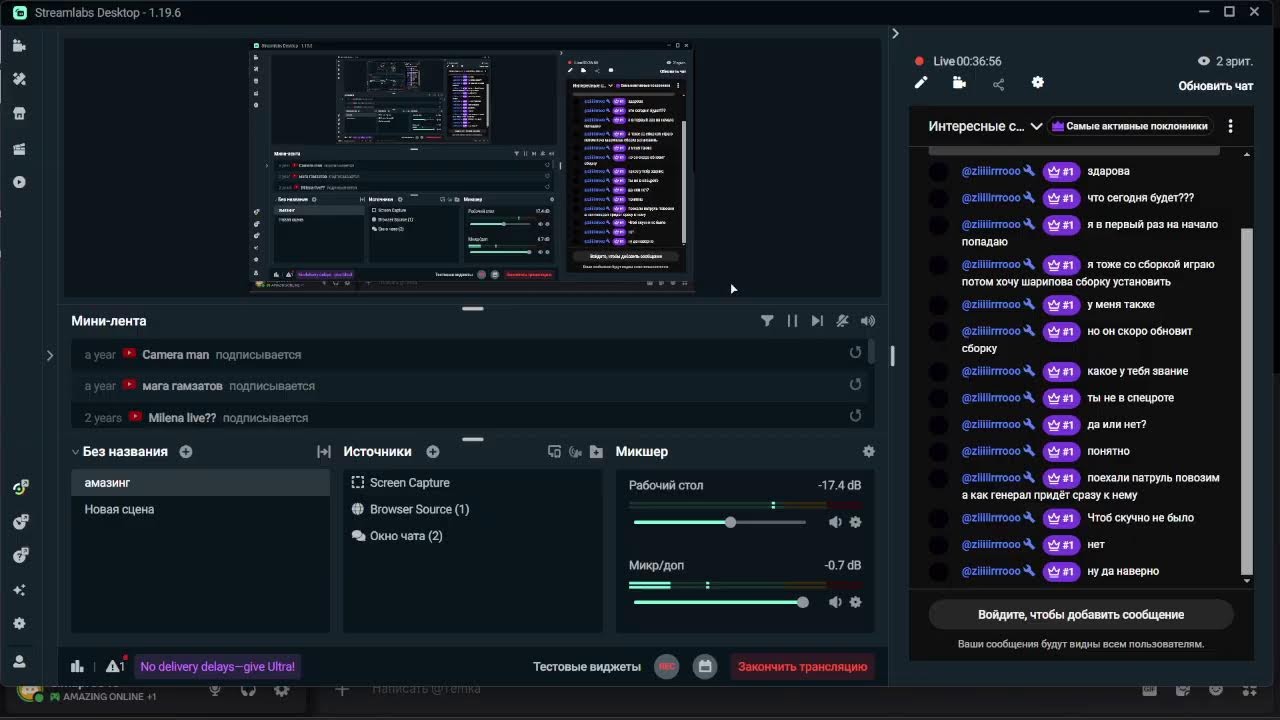This screenshot has height=720, width=1280.
Task: Click Обновить чат
Action: (1215, 86)
